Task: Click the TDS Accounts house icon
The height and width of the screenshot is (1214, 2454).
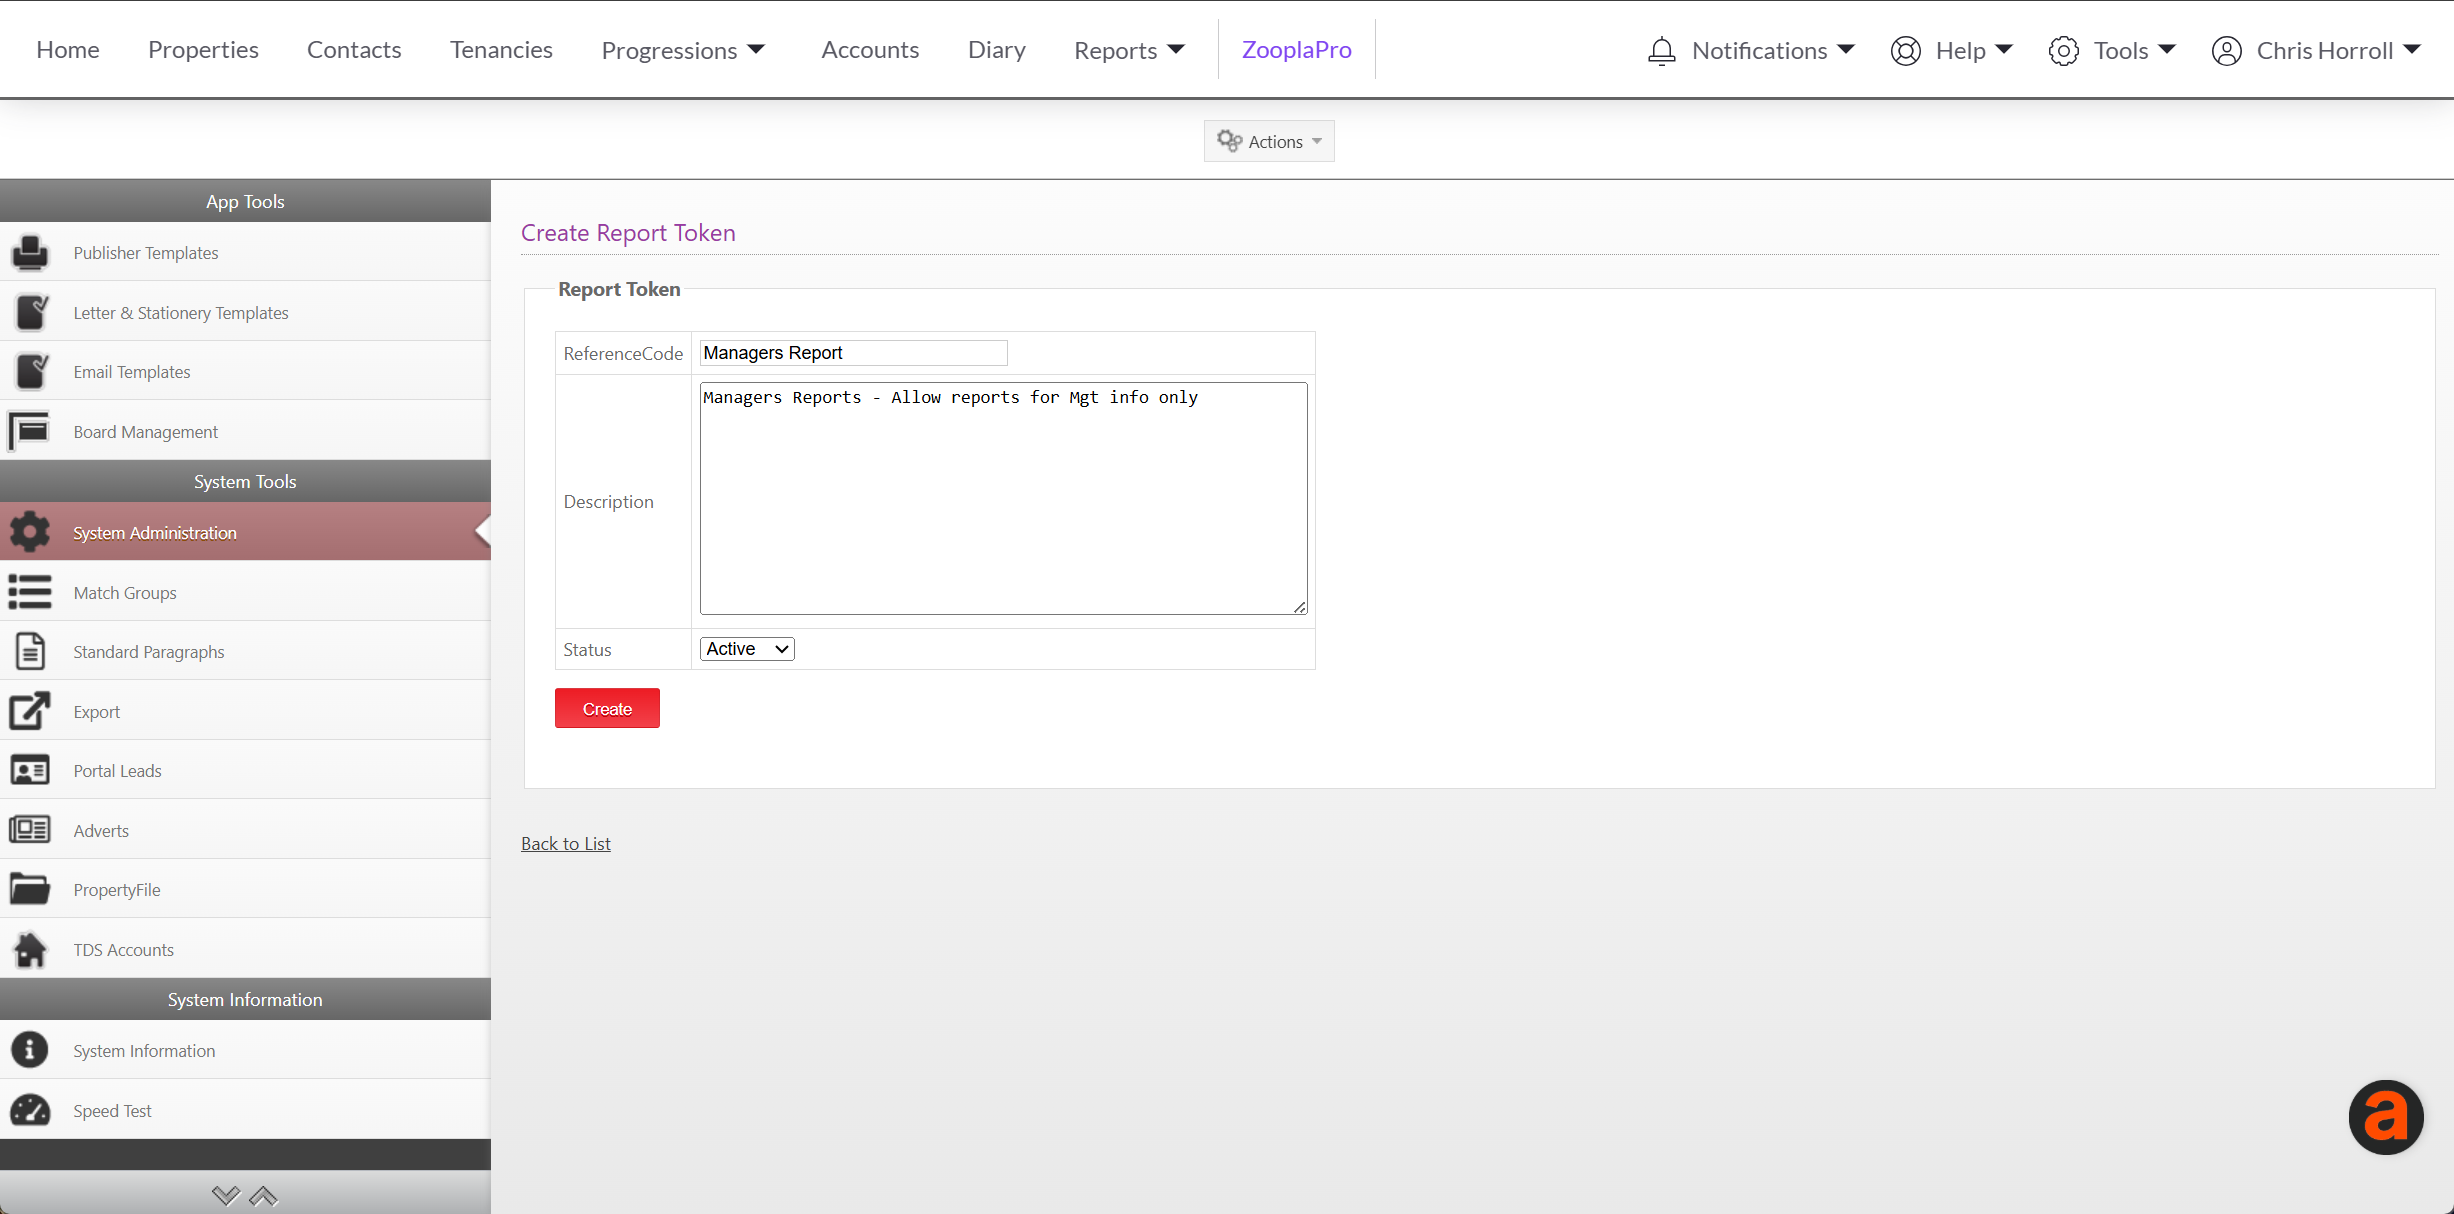Action: click(30, 949)
